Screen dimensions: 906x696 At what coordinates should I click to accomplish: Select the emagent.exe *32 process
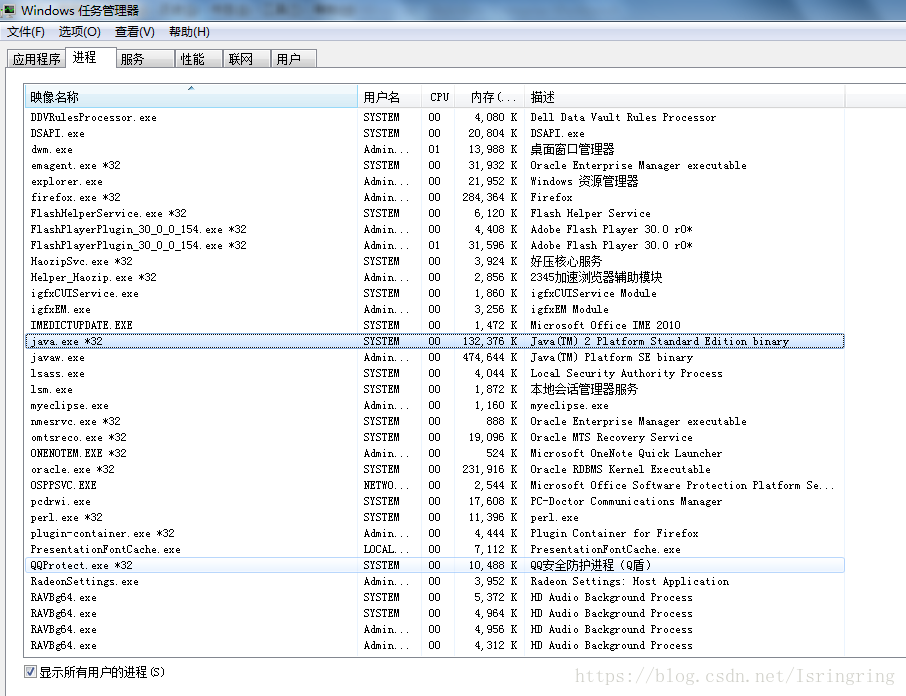(x=435, y=165)
